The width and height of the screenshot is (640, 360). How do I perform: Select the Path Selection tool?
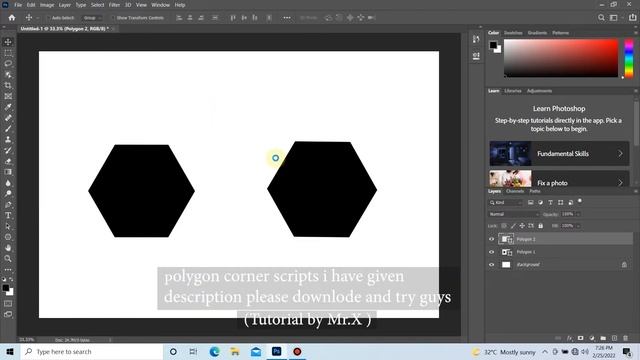click(x=8, y=226)
